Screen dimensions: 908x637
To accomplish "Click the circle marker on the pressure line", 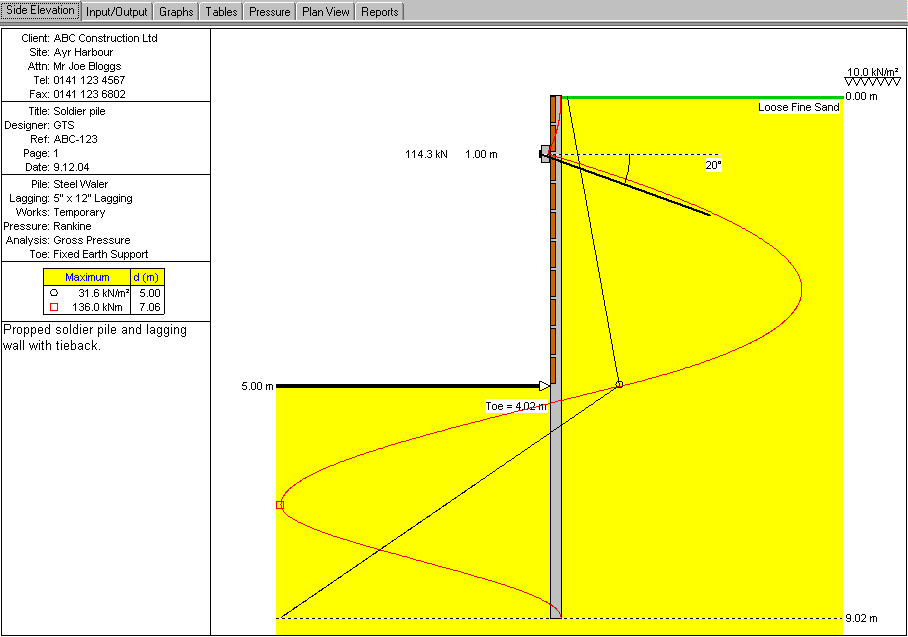I will pos(619,384).
